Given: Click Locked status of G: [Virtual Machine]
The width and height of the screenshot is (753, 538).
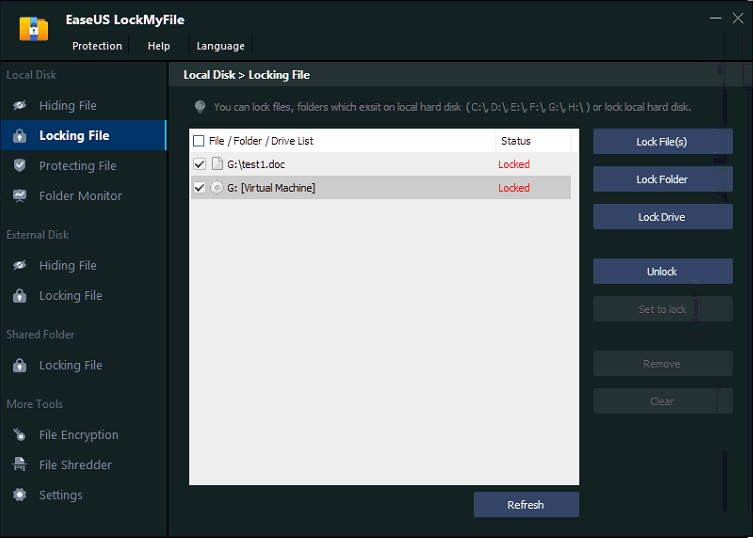Looking at the screenshot, I should coord(514,188).
